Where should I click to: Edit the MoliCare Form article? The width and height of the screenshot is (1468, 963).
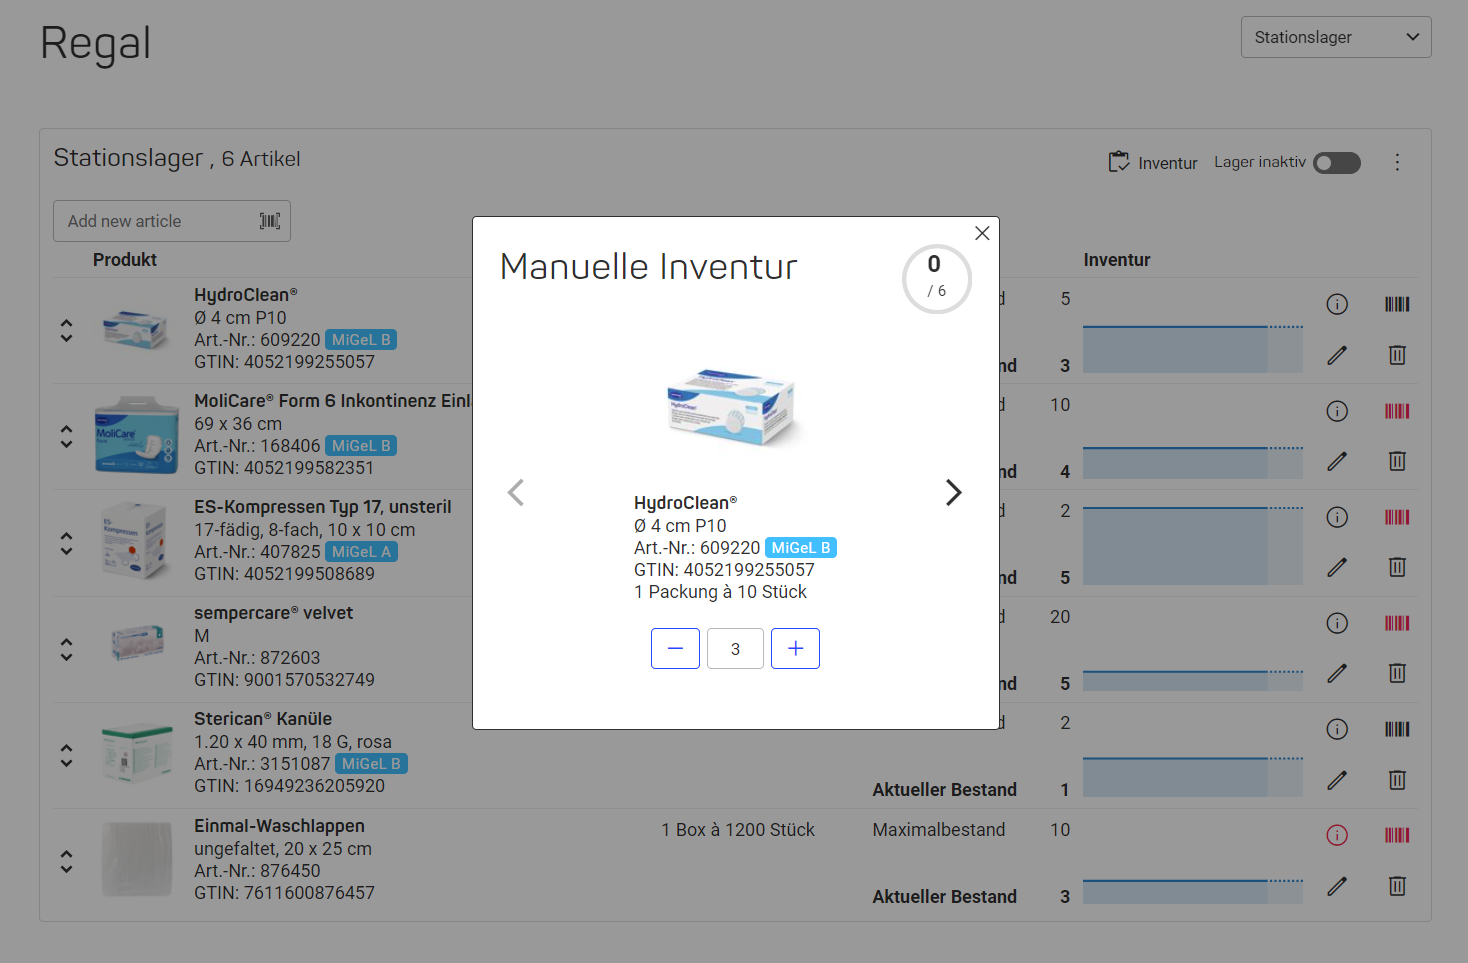coord(1337,461)
